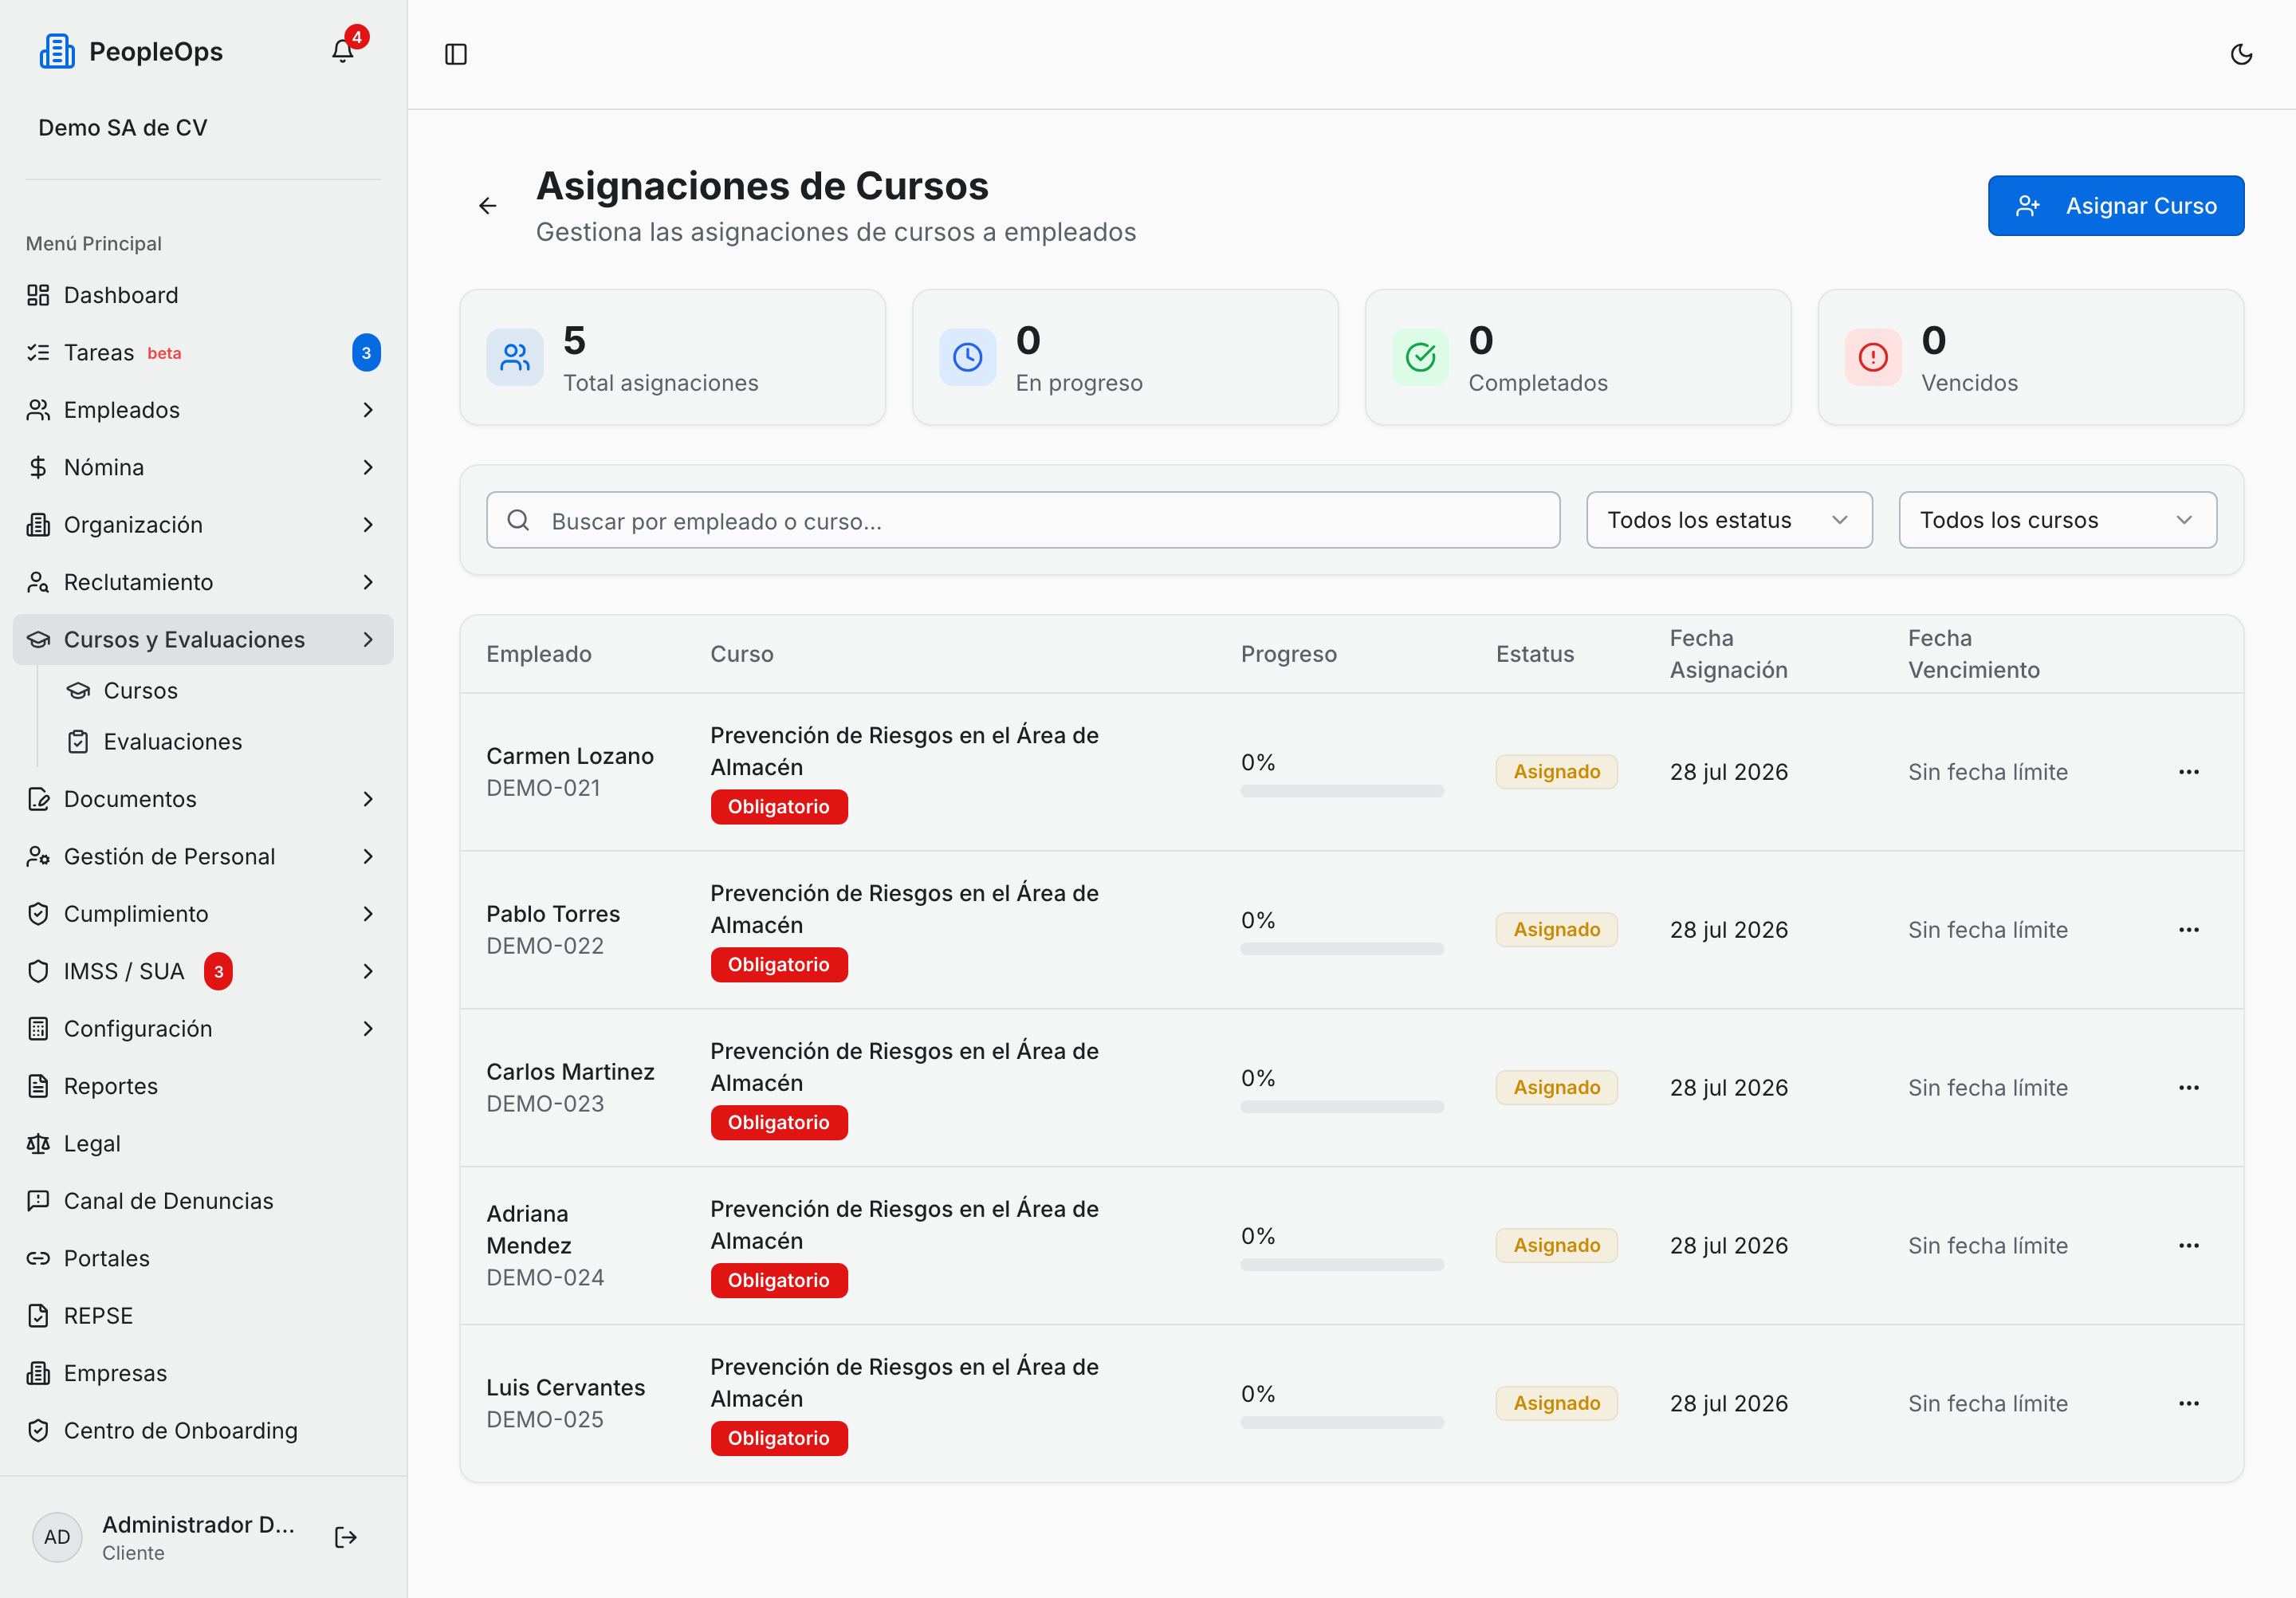
Task: Expand the Empleados menu
Action: [203, 410]
